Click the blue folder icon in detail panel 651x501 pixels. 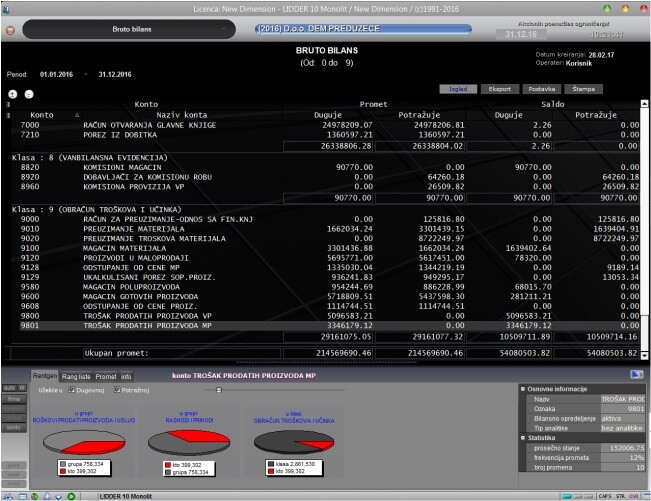click(636, 374)
